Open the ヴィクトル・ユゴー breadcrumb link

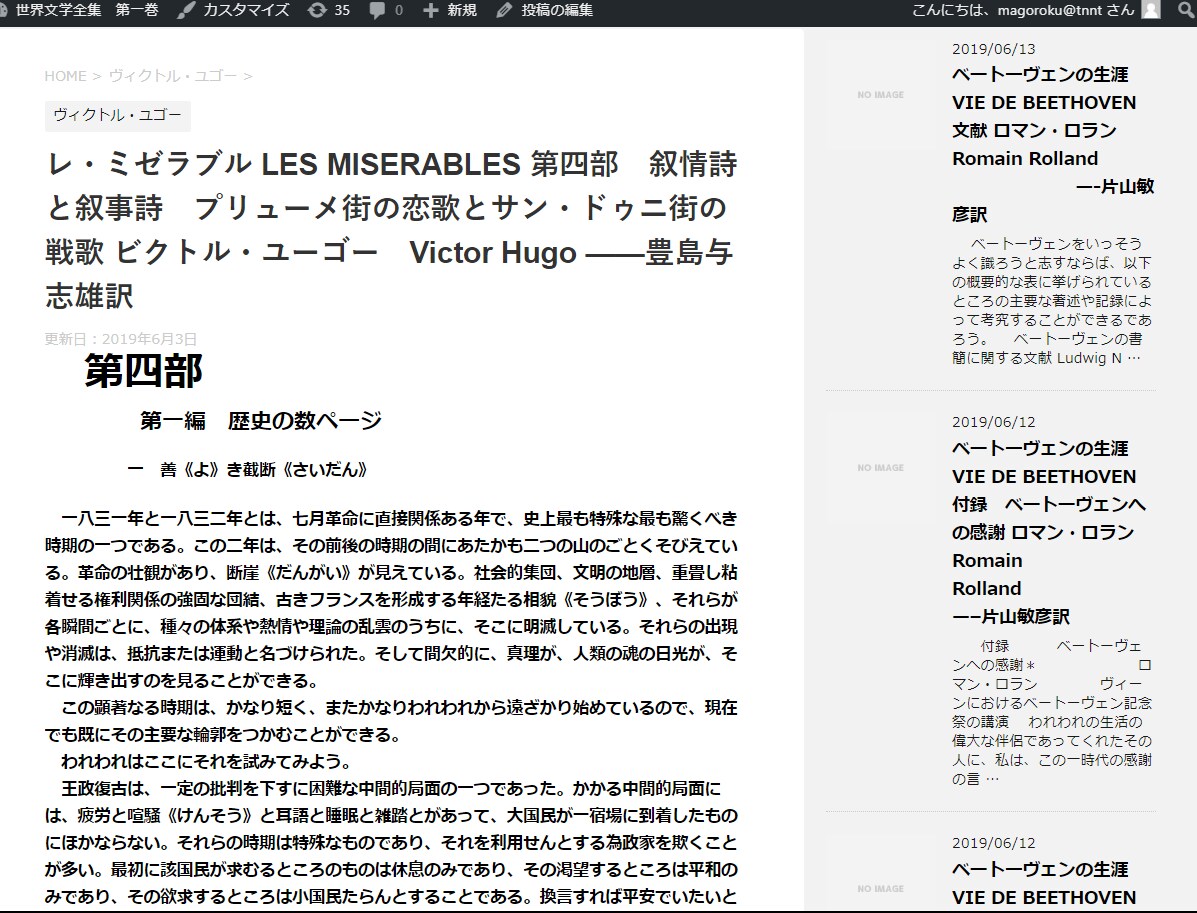click(x=173, y=76)
